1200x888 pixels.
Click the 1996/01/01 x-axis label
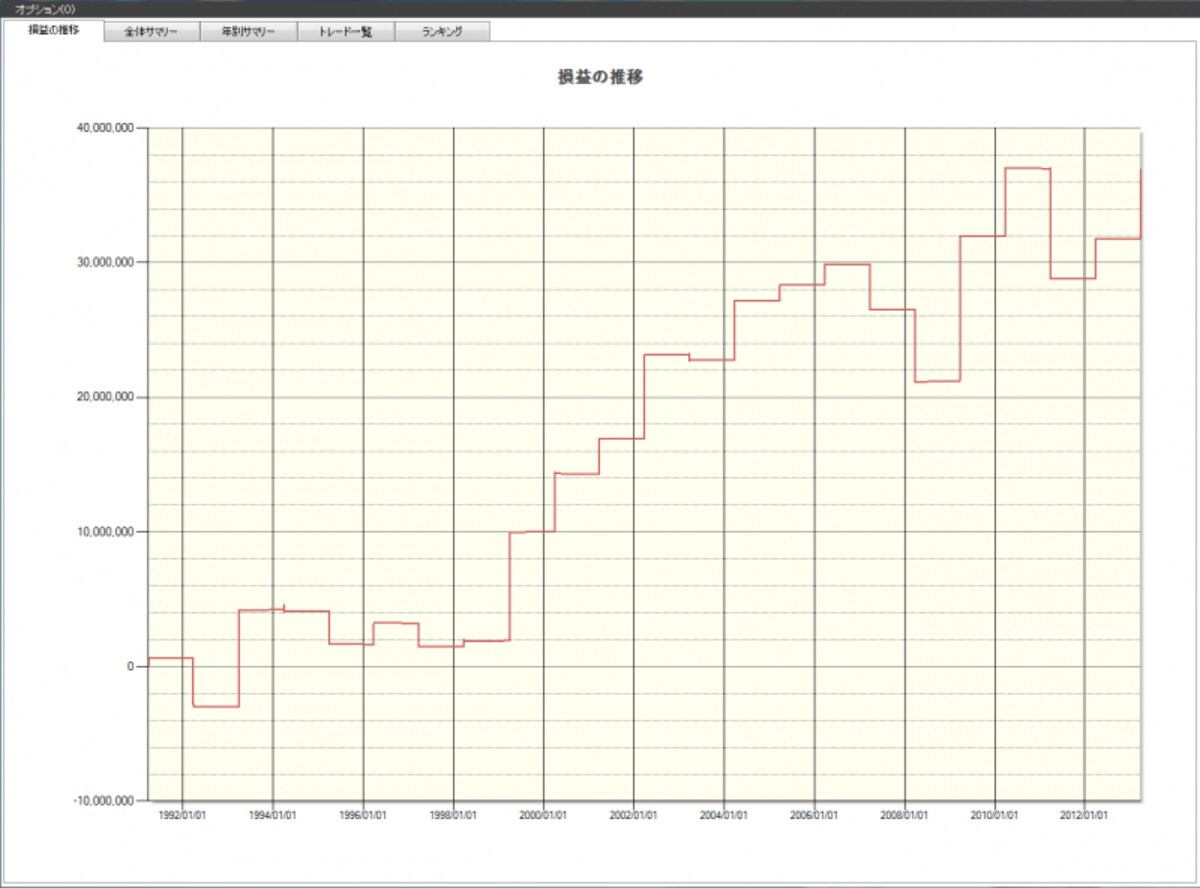pyautogui.click(x=363, y=815)
